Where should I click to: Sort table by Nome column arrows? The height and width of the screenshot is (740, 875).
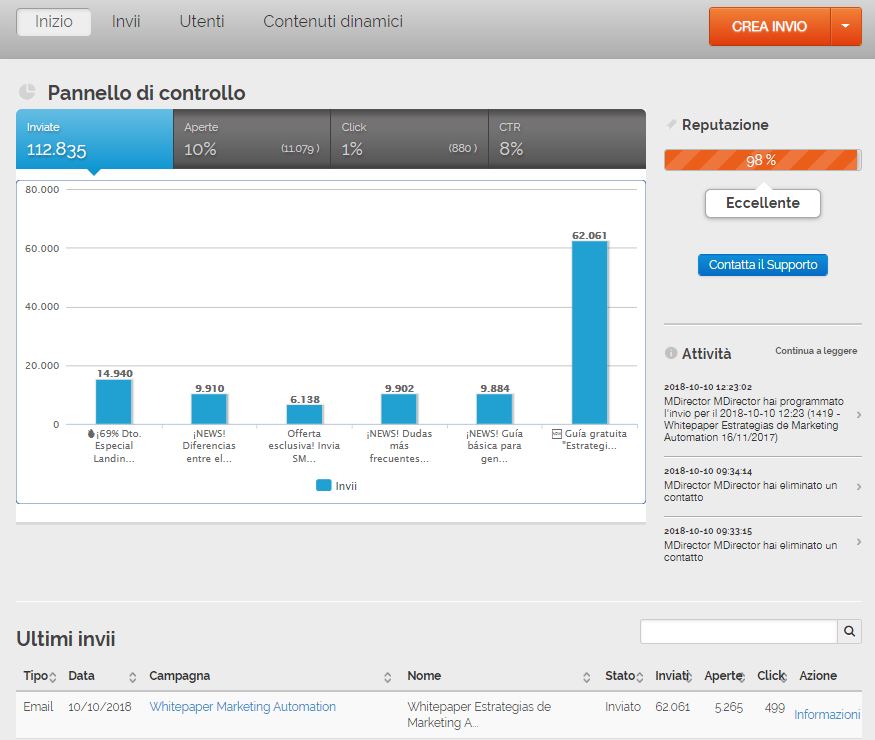click(586, 677)
